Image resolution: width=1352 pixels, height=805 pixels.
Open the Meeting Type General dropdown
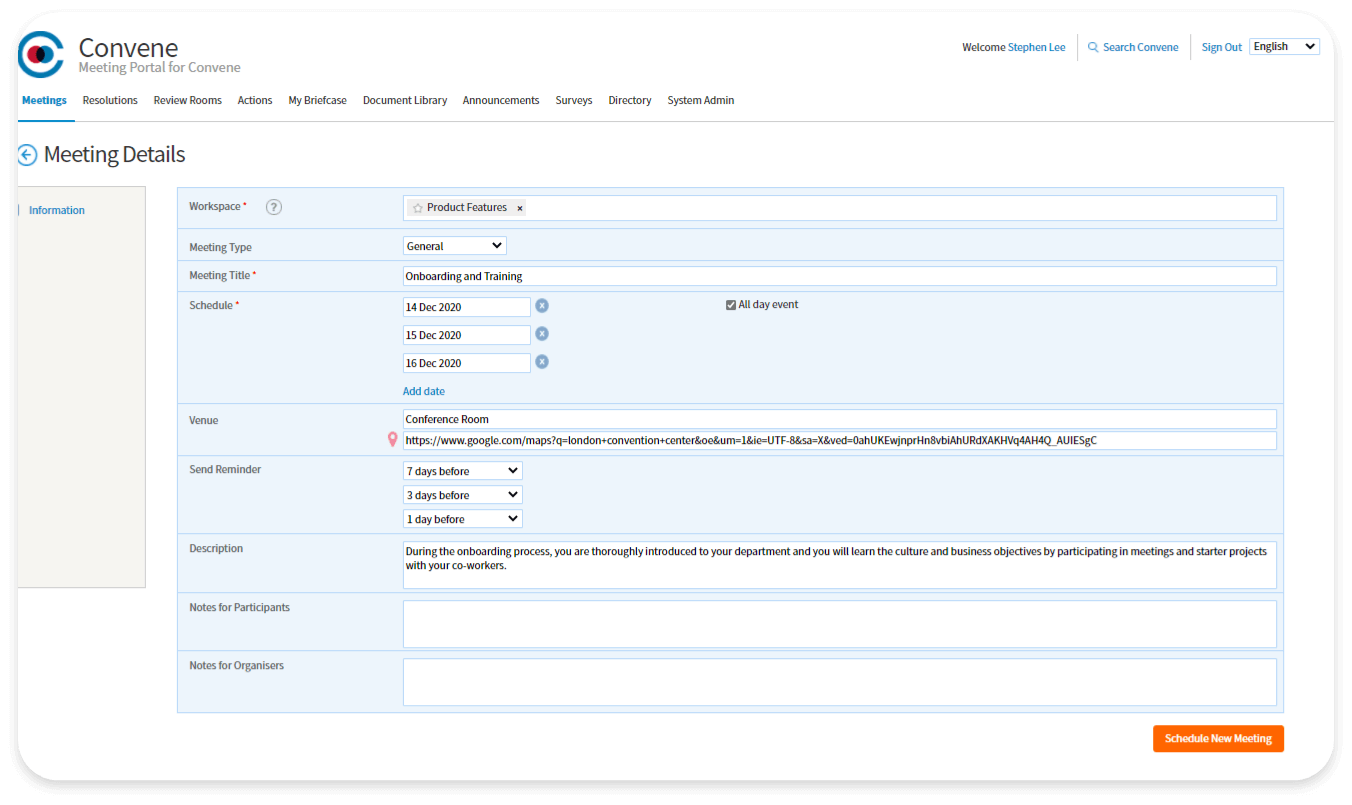click(x=454, y=246)
